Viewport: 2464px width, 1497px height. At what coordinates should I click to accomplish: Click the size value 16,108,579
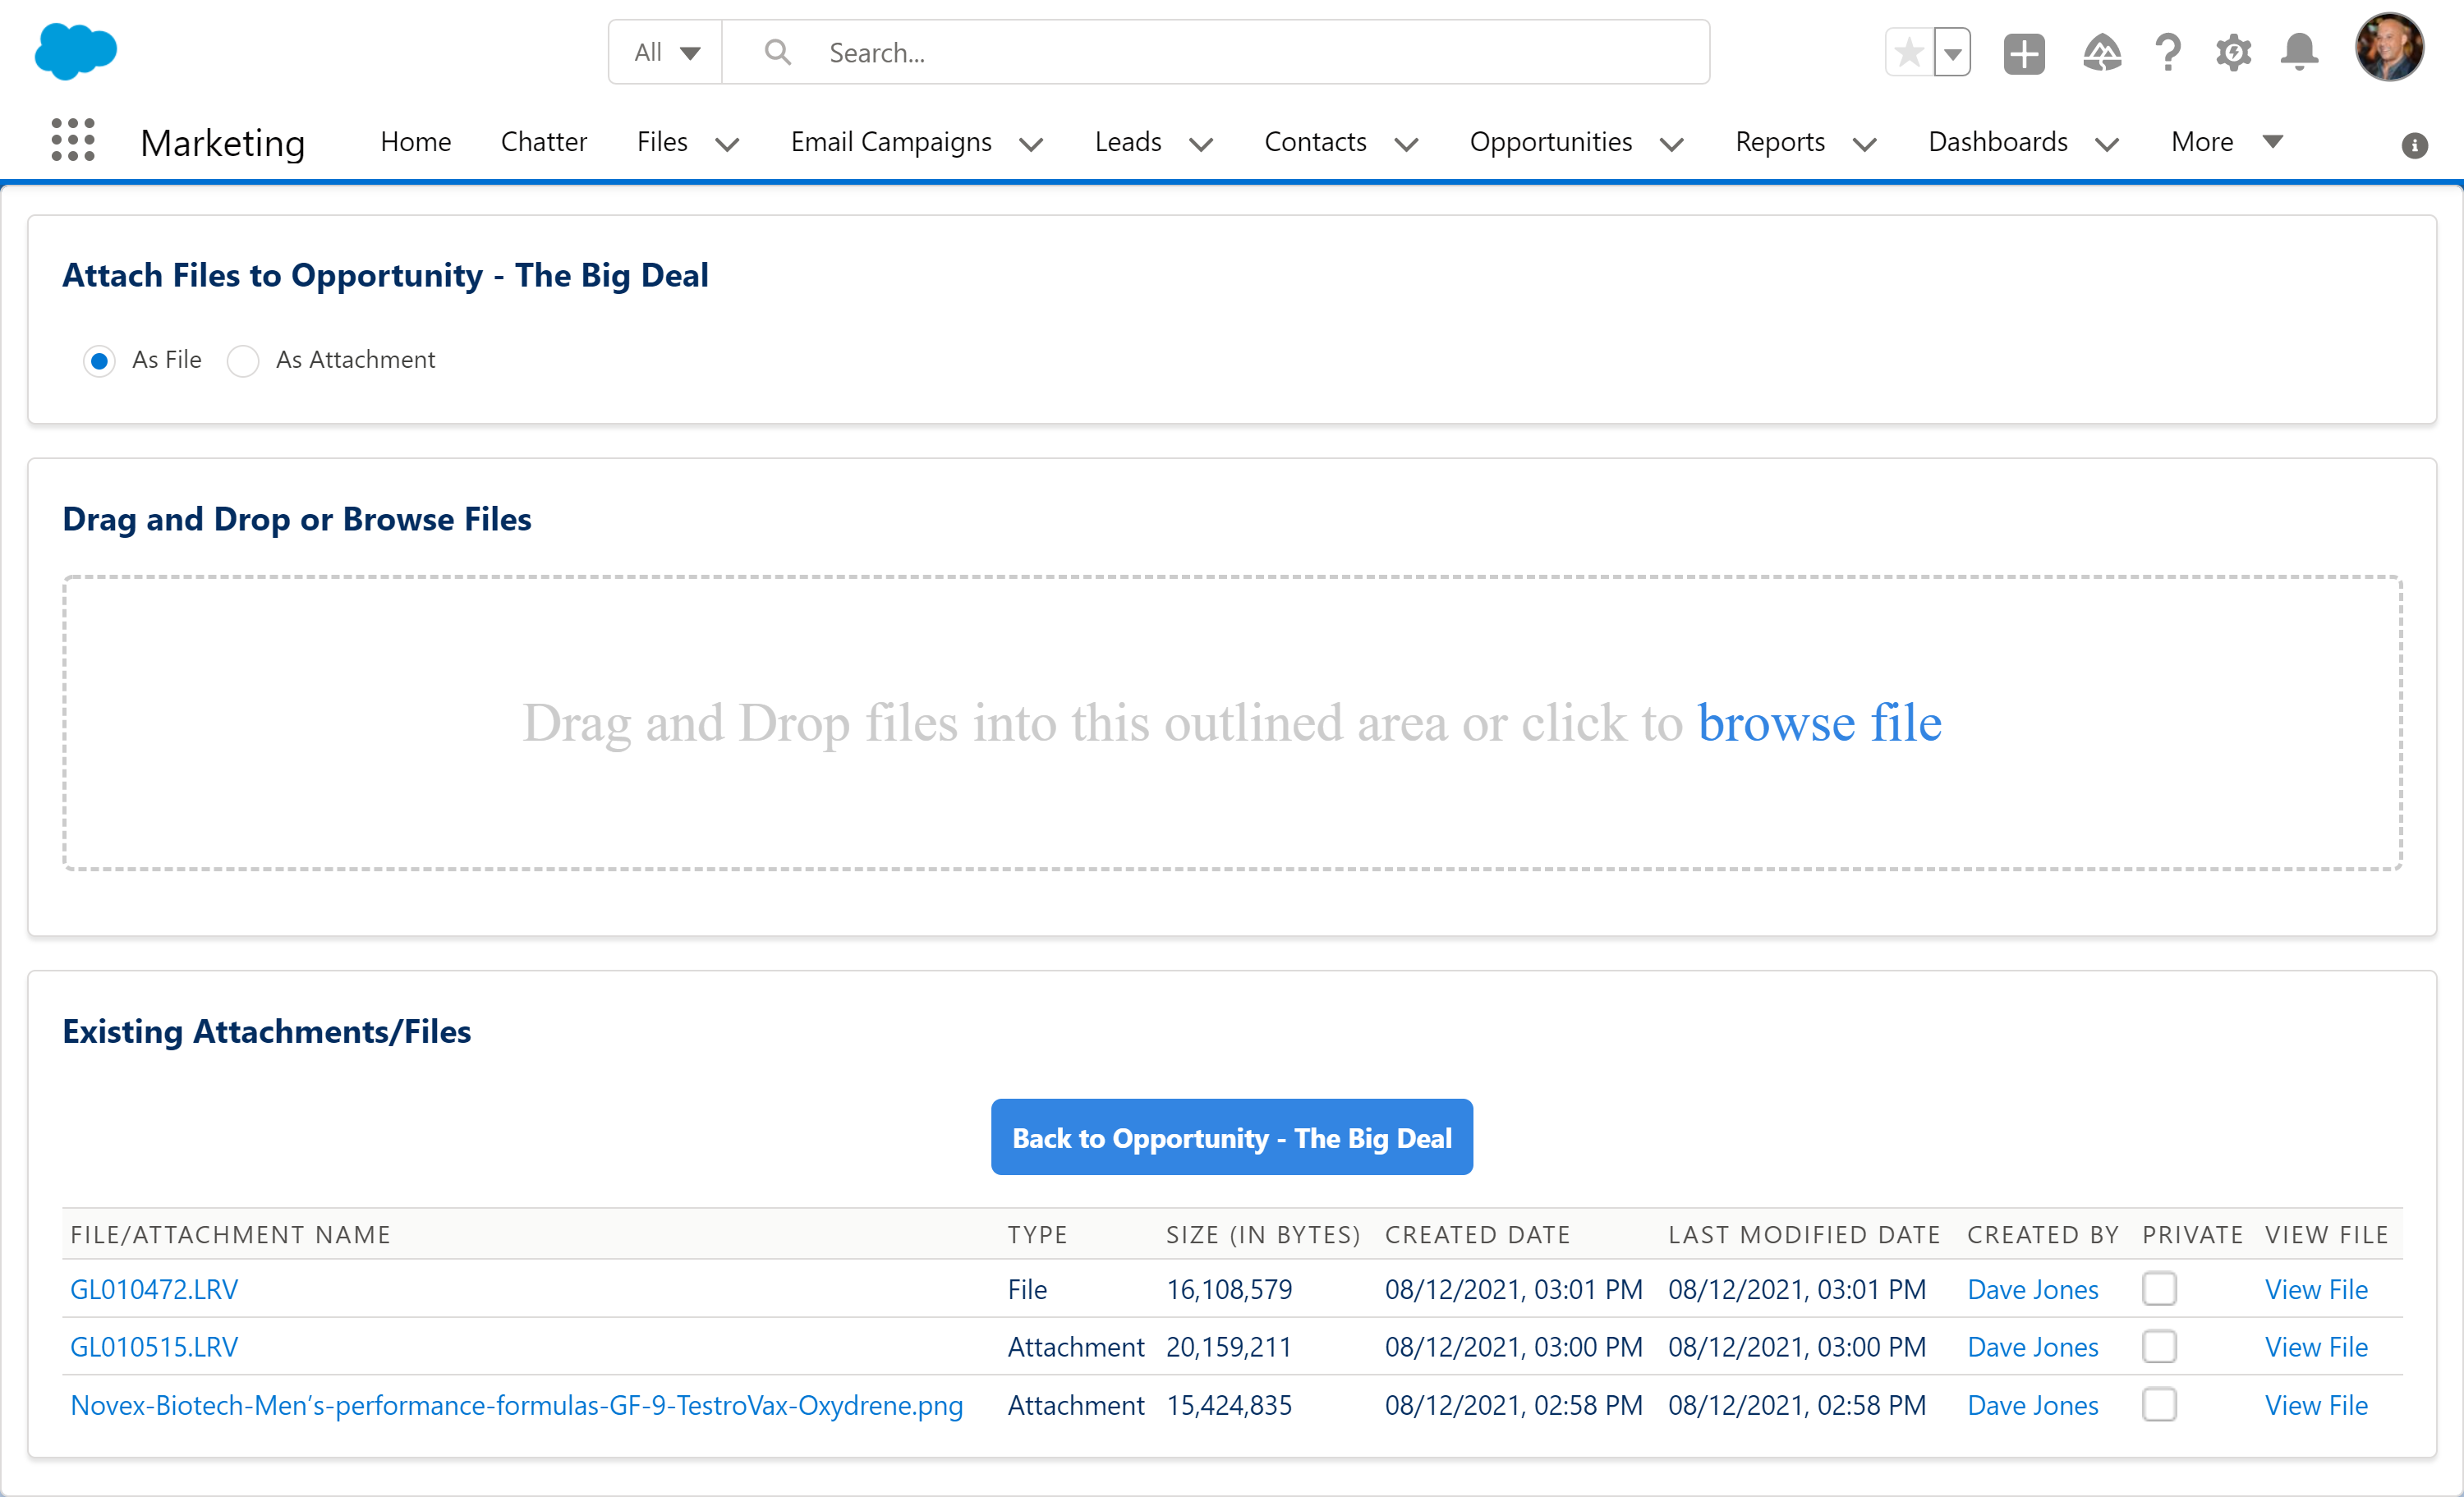(1229, 1289)
